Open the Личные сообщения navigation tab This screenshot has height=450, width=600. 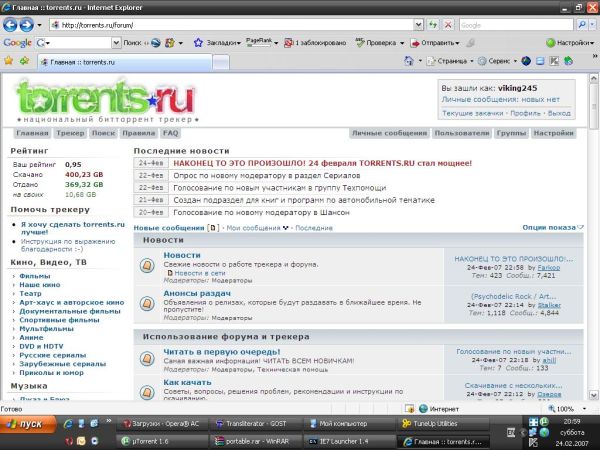[x=389, y=132]
